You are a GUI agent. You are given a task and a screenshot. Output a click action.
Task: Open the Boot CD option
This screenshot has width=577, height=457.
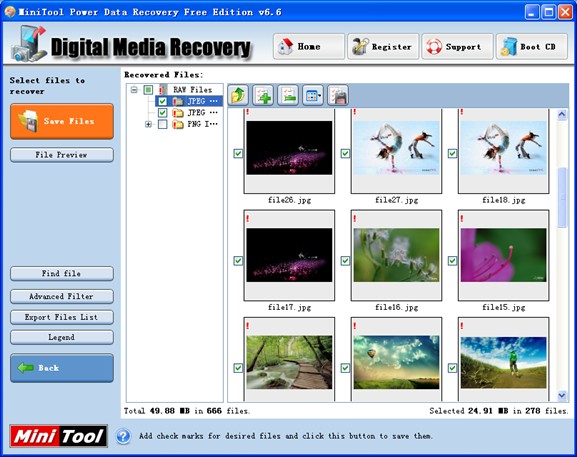point(532,46)
